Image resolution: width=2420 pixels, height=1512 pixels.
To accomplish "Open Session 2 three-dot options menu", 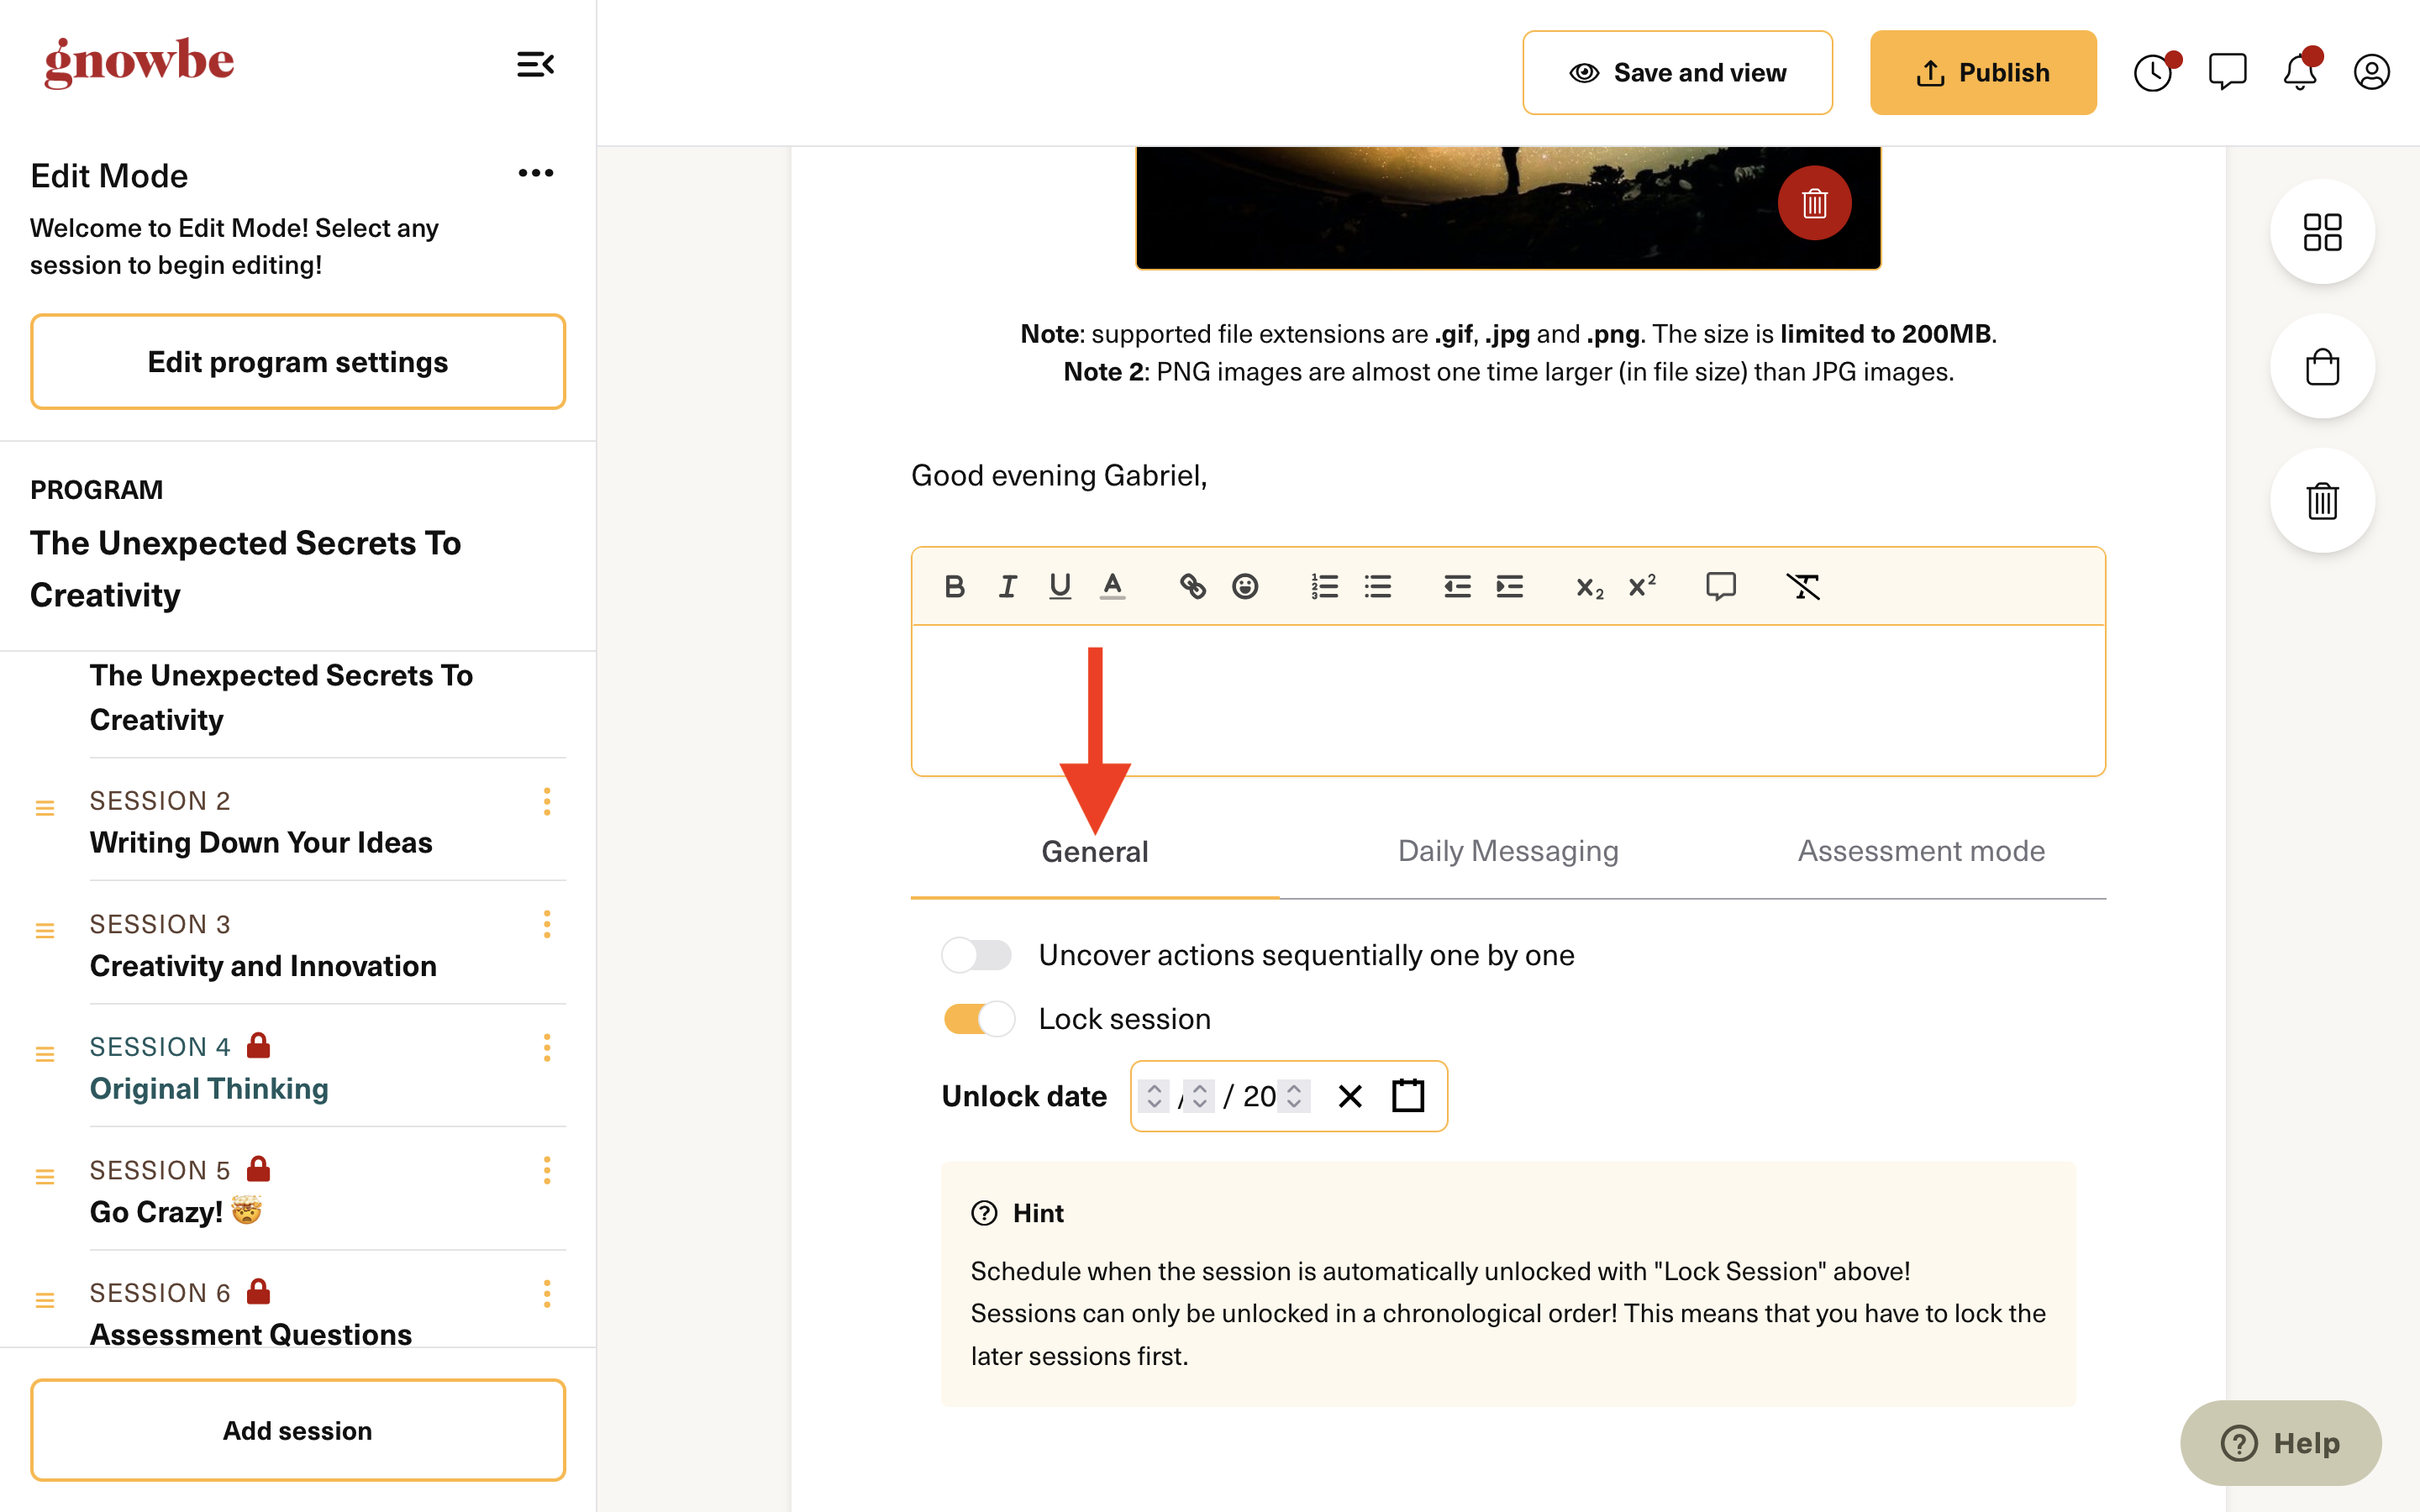I will click(x=546, y=801).
